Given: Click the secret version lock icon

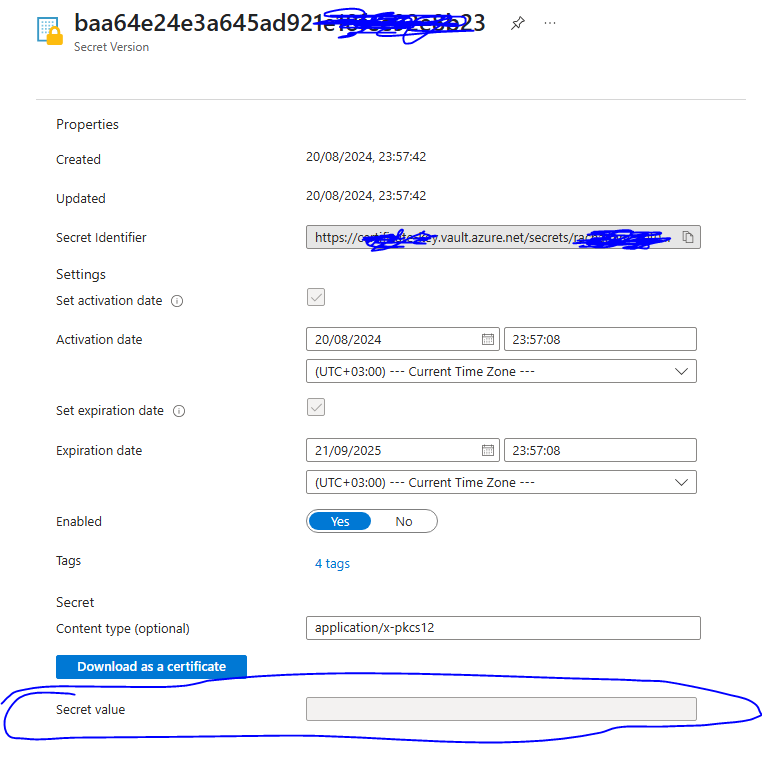Looking at the screenshot, I should click(x=51, y=31).
